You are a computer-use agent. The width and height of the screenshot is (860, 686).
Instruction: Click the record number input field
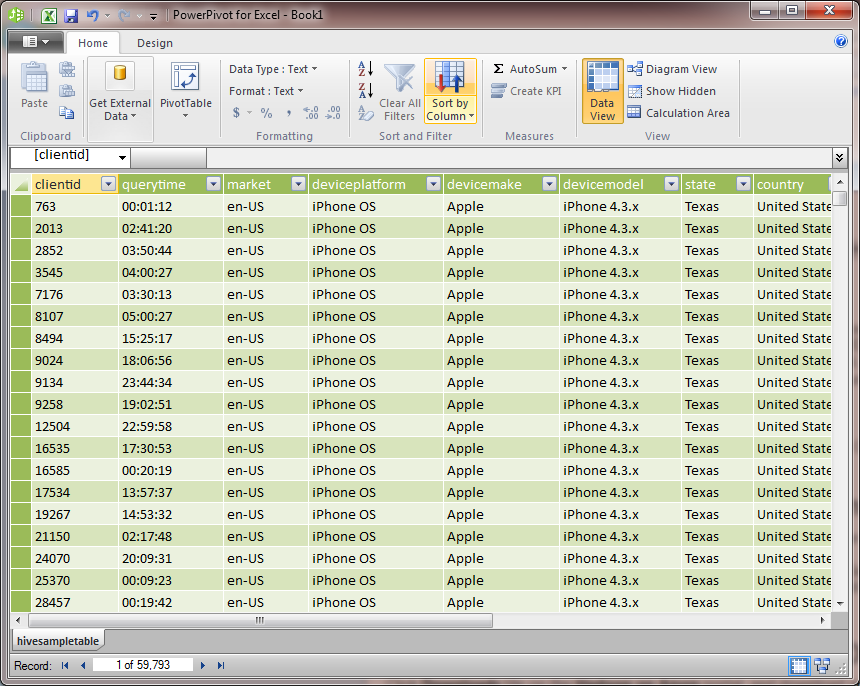pos(142,665)
